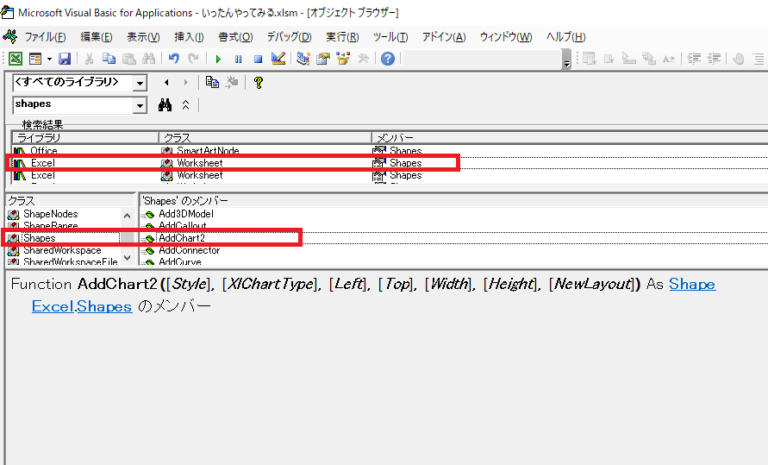This screenshot has width=768, height=465.
Task: Open the dropdown arrow next to Insert UserForm icon
Action: [x=48, y=60]
